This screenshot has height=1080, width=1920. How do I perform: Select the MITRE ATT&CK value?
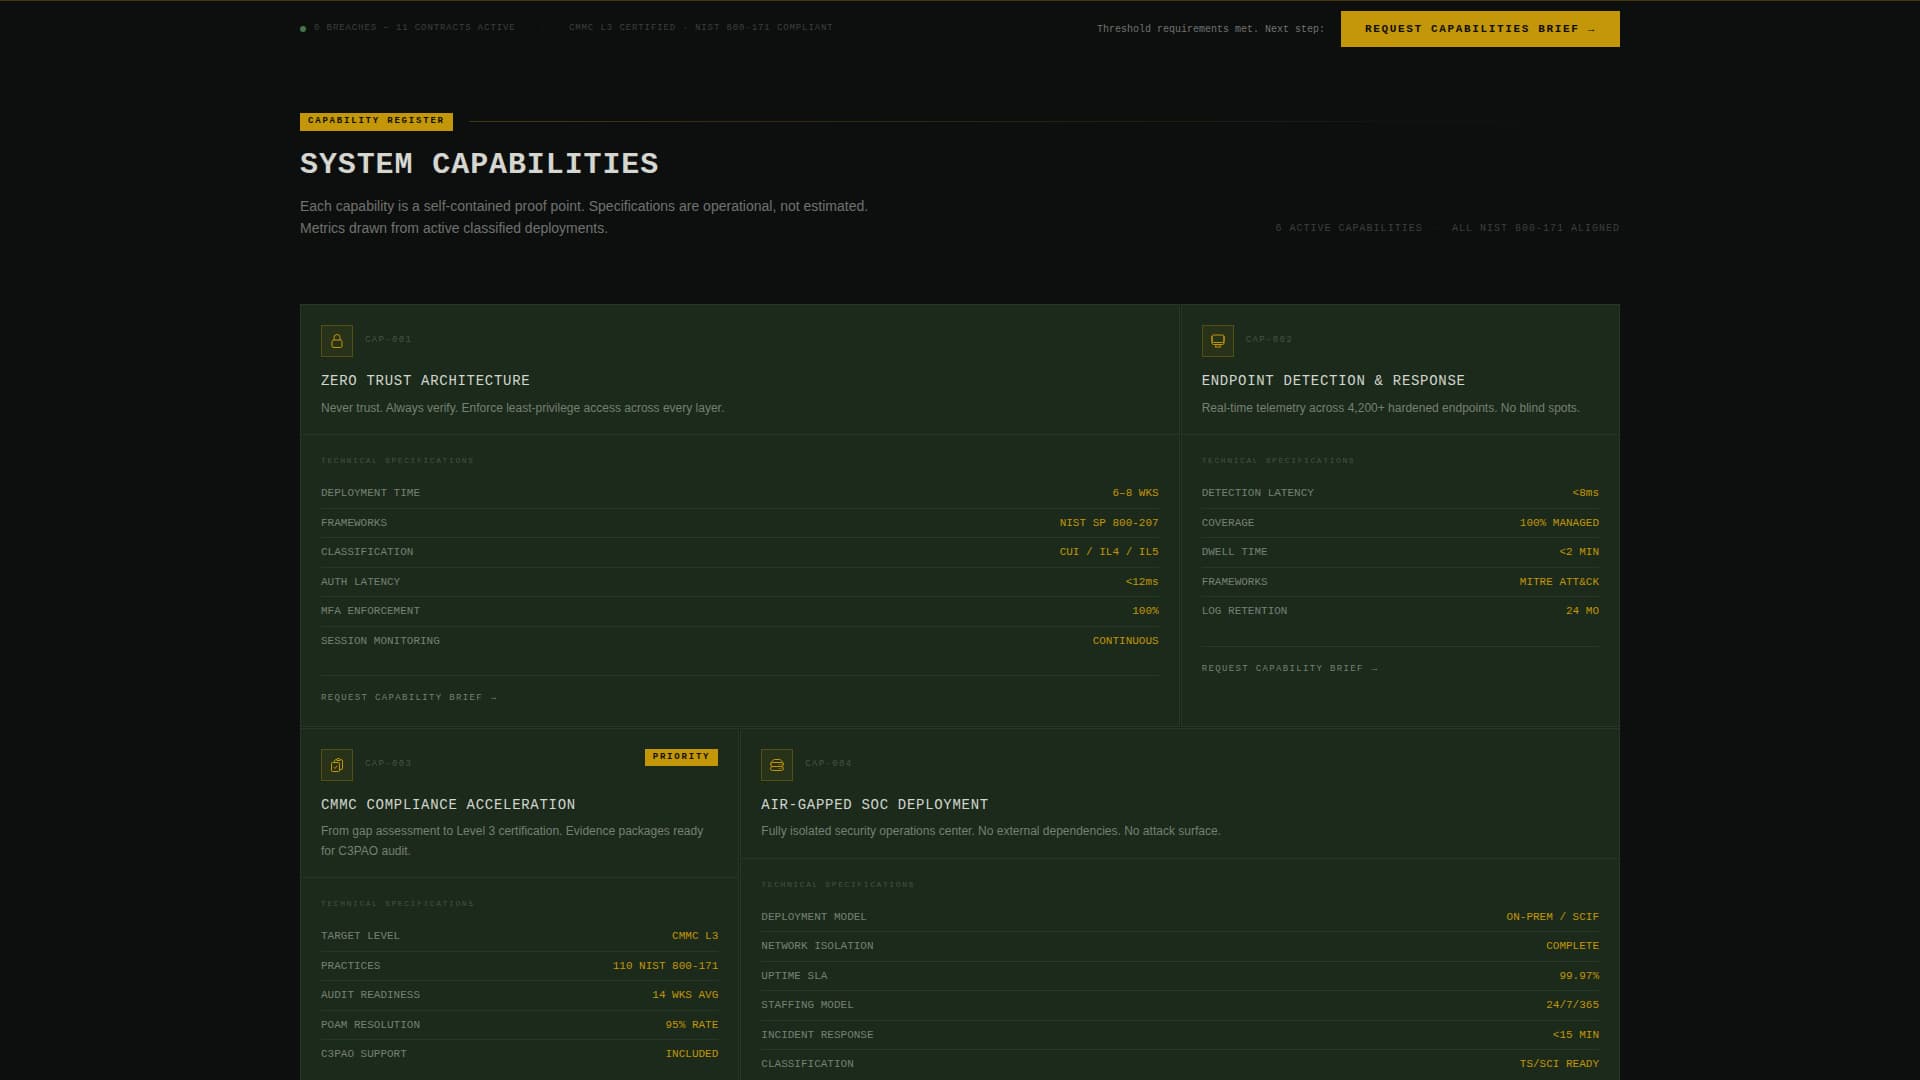tap(1559, 582)
